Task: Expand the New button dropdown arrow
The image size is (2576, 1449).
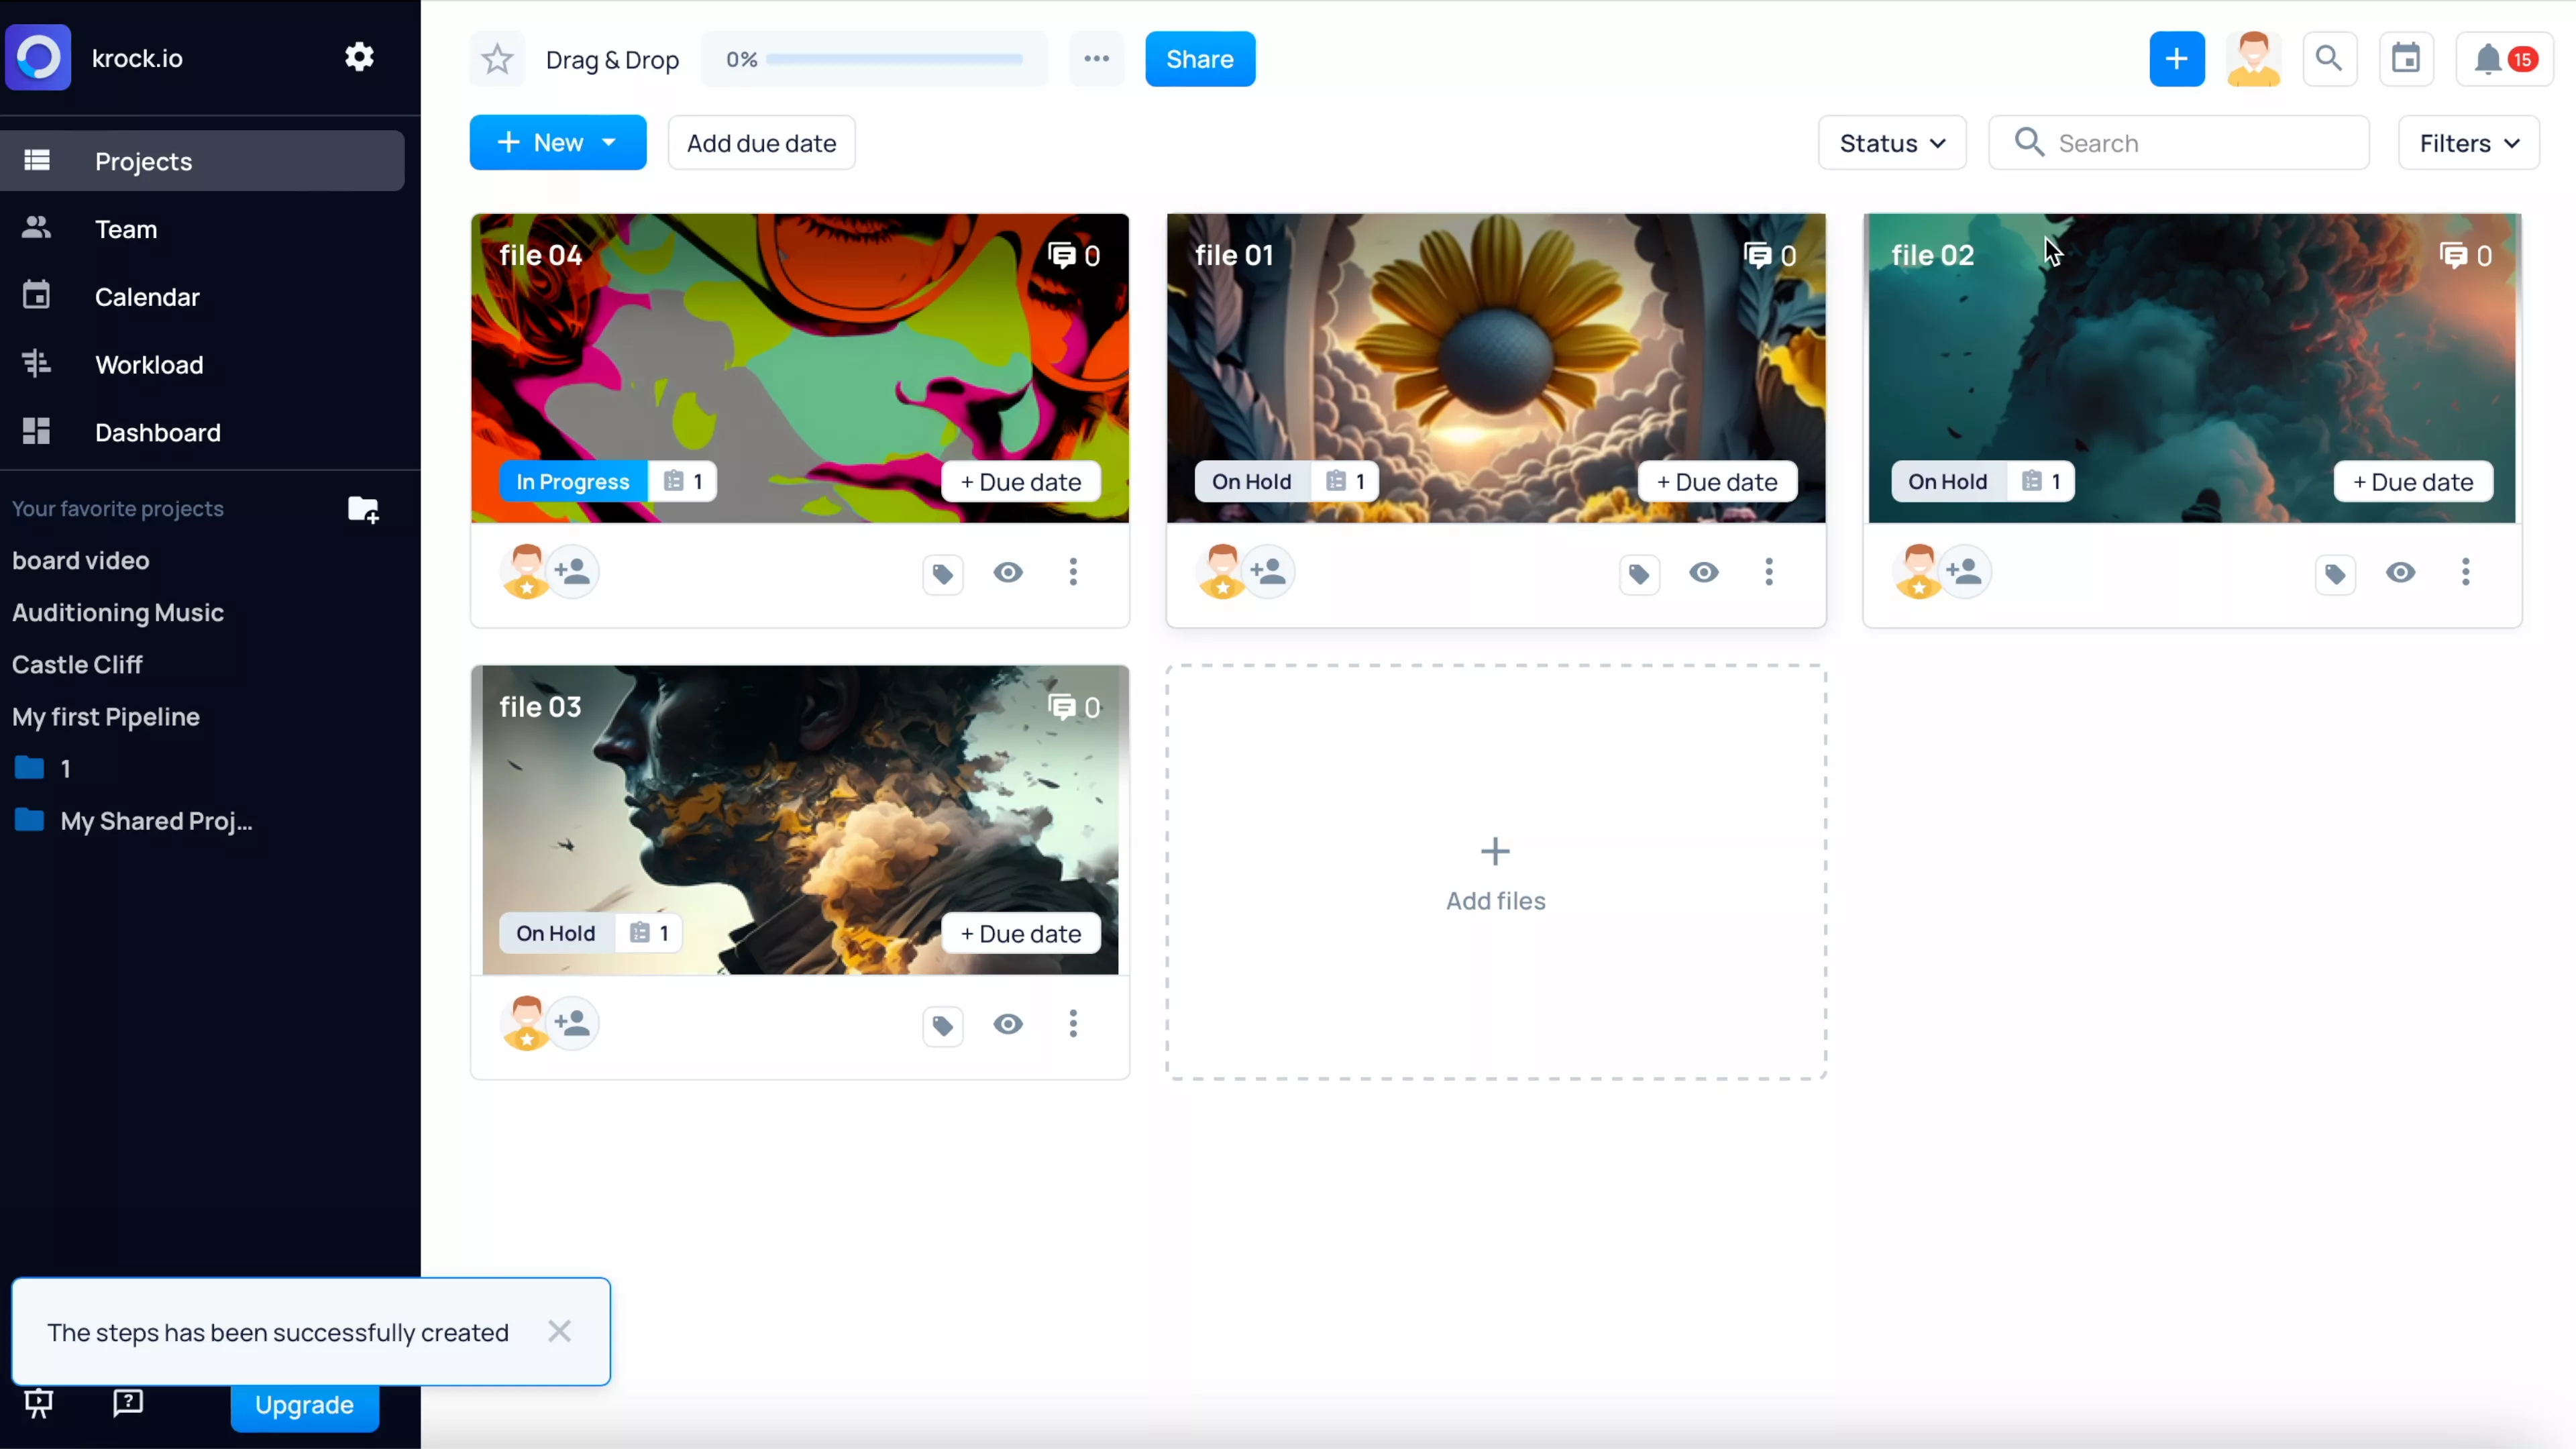Action: 609,143
